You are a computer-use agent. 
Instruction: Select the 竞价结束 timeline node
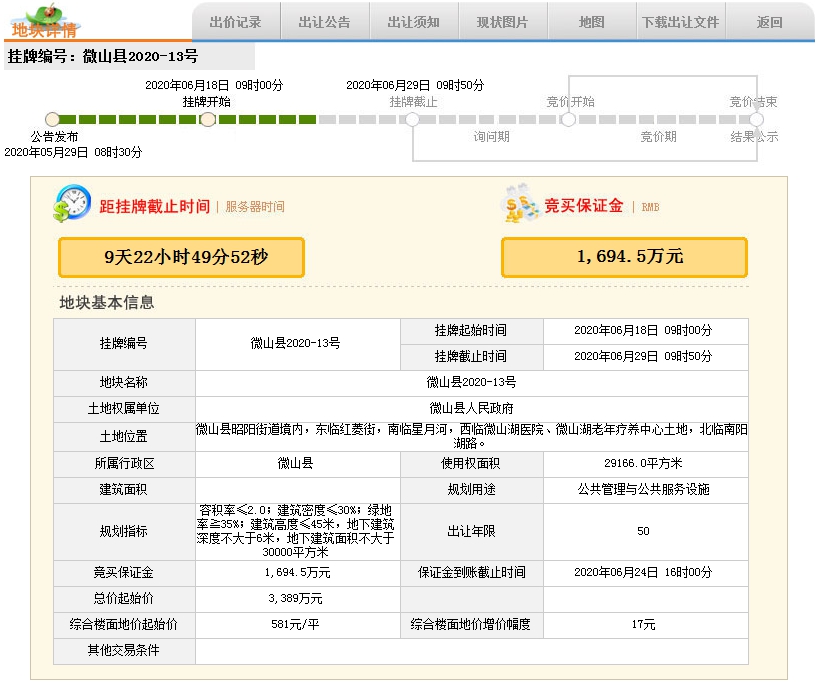[x=756, y=119]
